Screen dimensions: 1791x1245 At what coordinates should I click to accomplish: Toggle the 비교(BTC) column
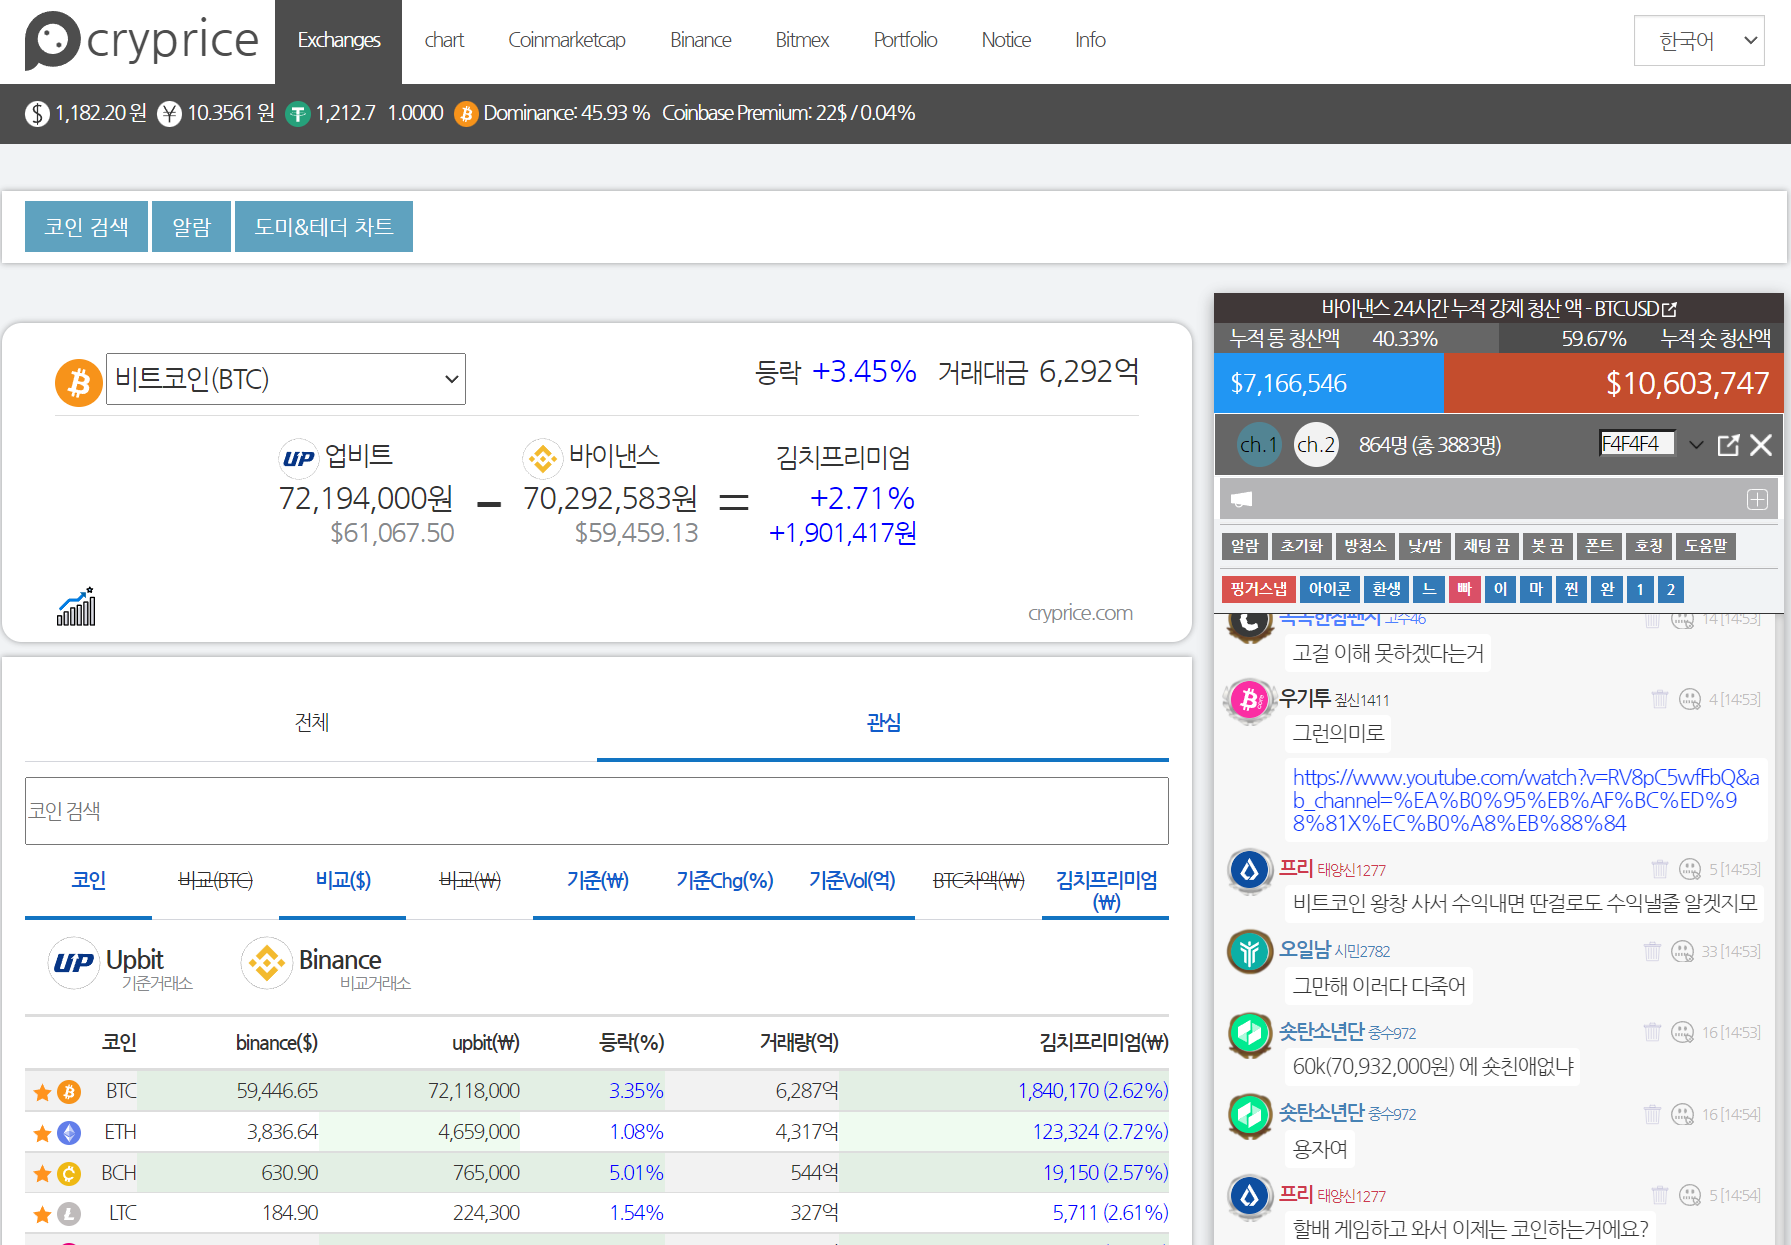click(215, 880)
